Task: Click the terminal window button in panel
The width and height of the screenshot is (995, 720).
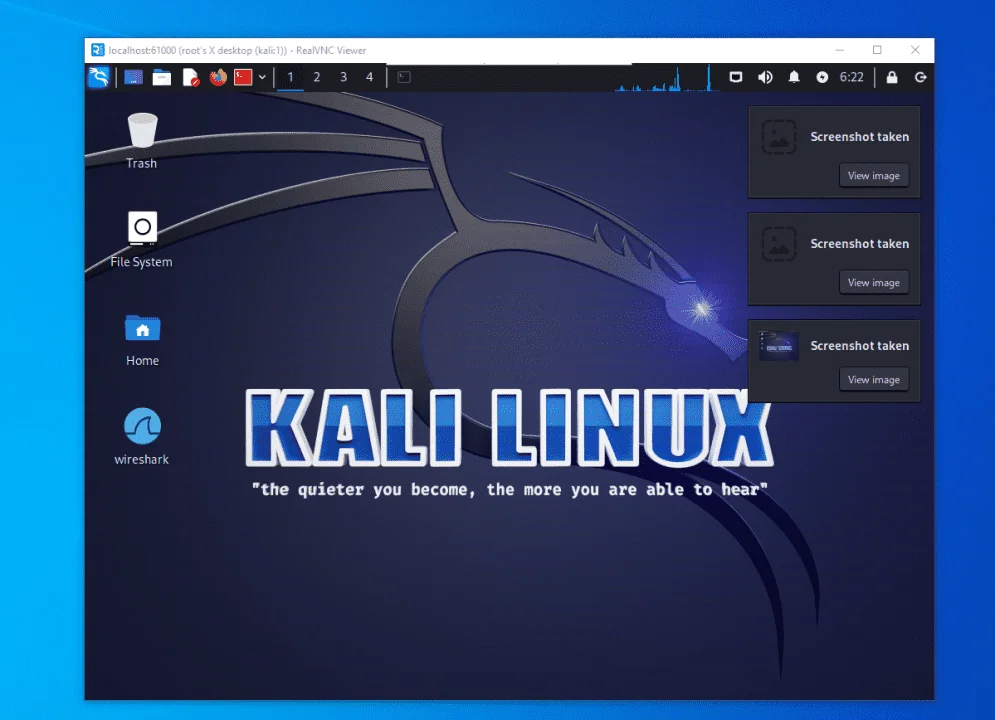Action: 404,77
